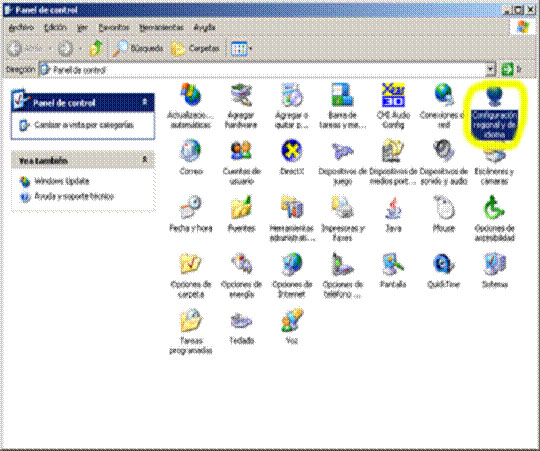
Task: Open Fecha y hora settings
Action: 191,213
